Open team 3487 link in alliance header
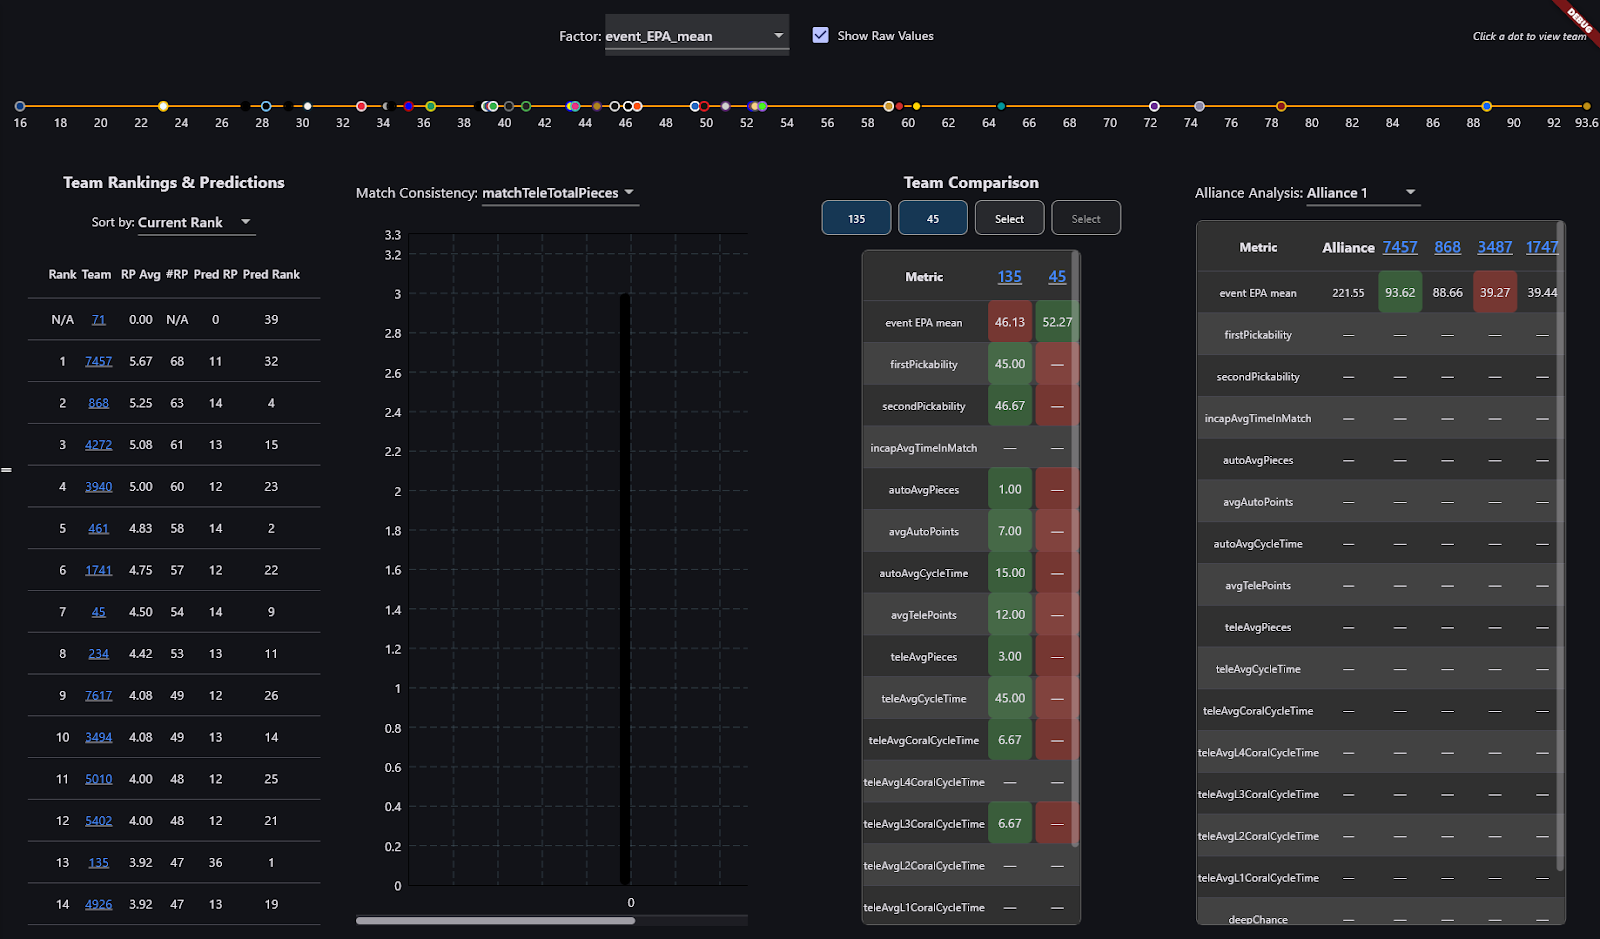This screenshot has width=1600, height=939. pos(1494,247)
